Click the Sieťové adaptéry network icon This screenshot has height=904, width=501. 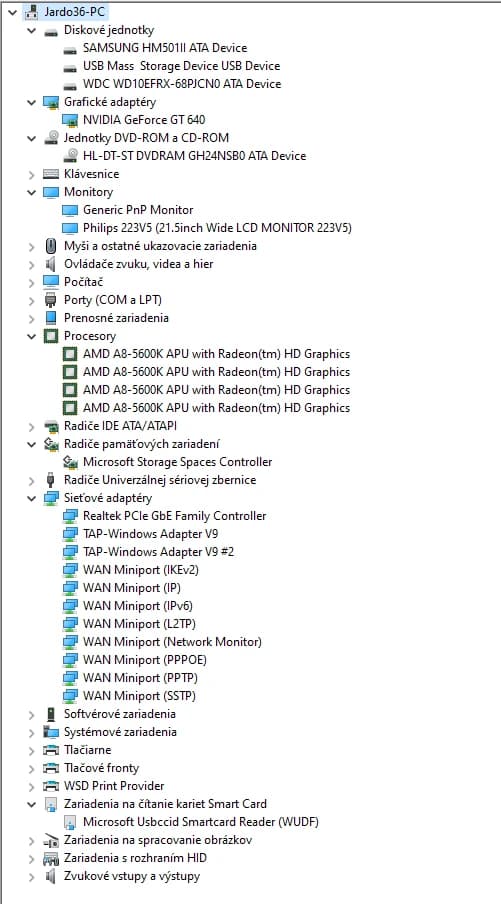point(51,498)
